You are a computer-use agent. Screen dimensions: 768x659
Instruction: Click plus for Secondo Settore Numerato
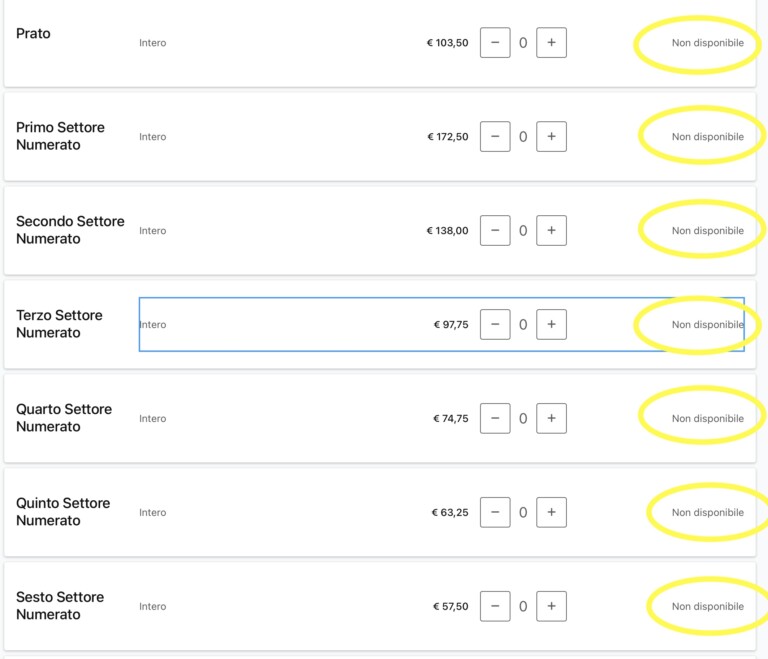coord(551,230)
